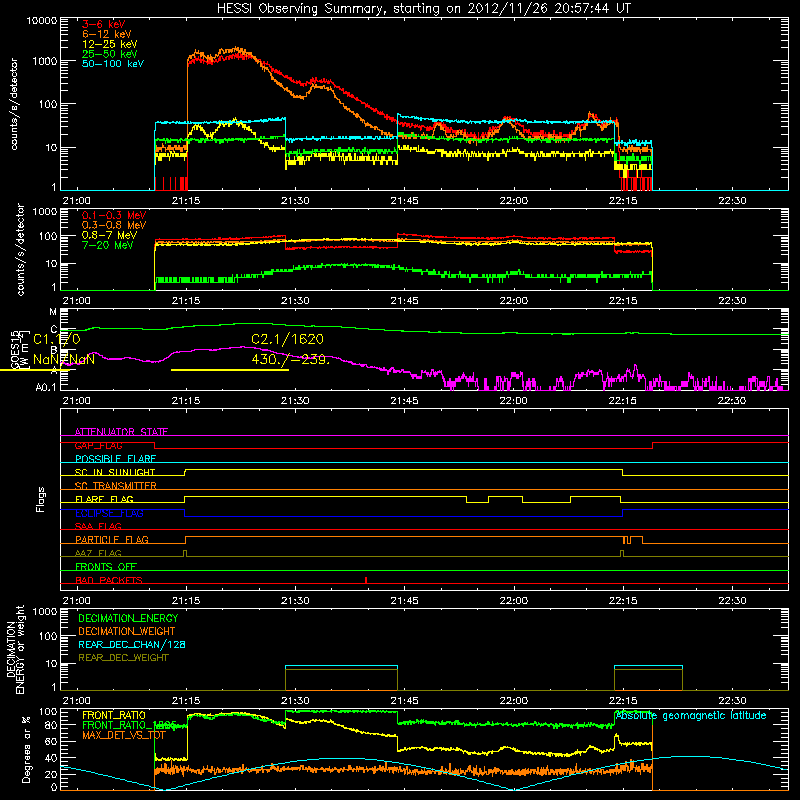Select the ATTENUATOR_STATE flag label
The width and height of the screenshot is (800, 800).
[121, 432]
